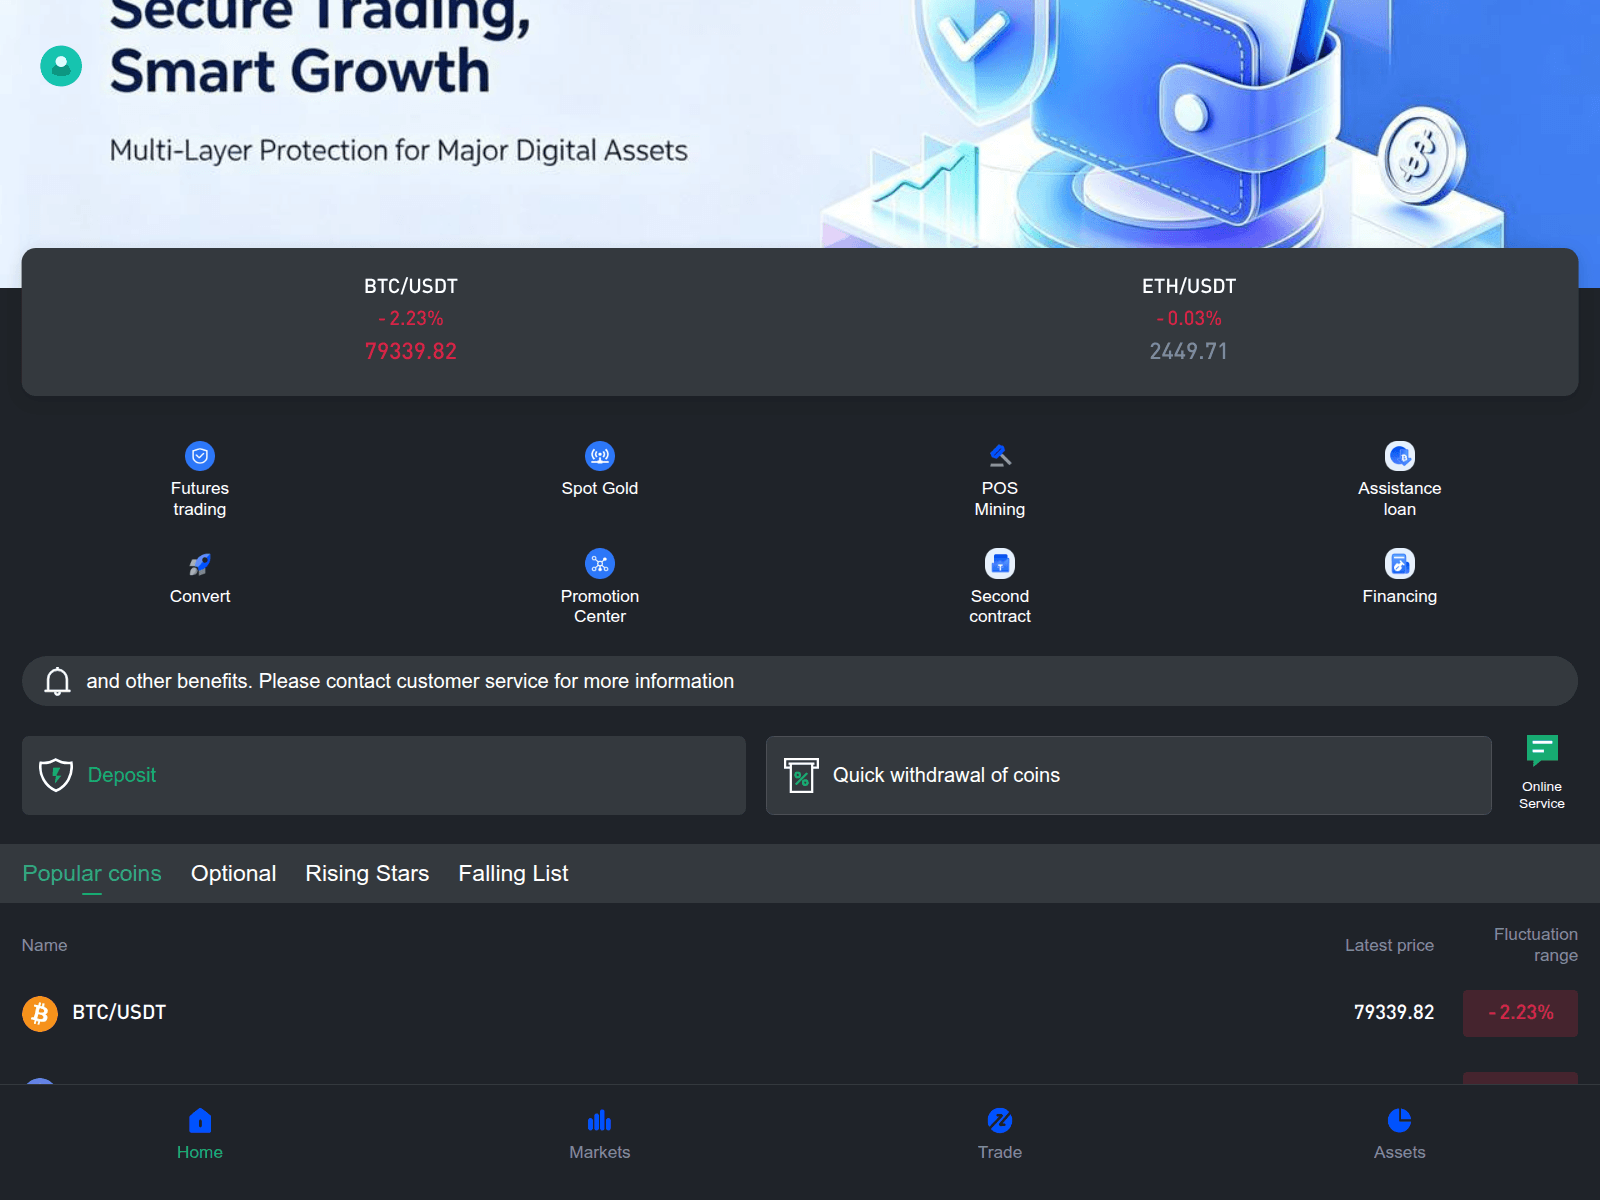Open the Financing icon

[x=1400, y=564]
